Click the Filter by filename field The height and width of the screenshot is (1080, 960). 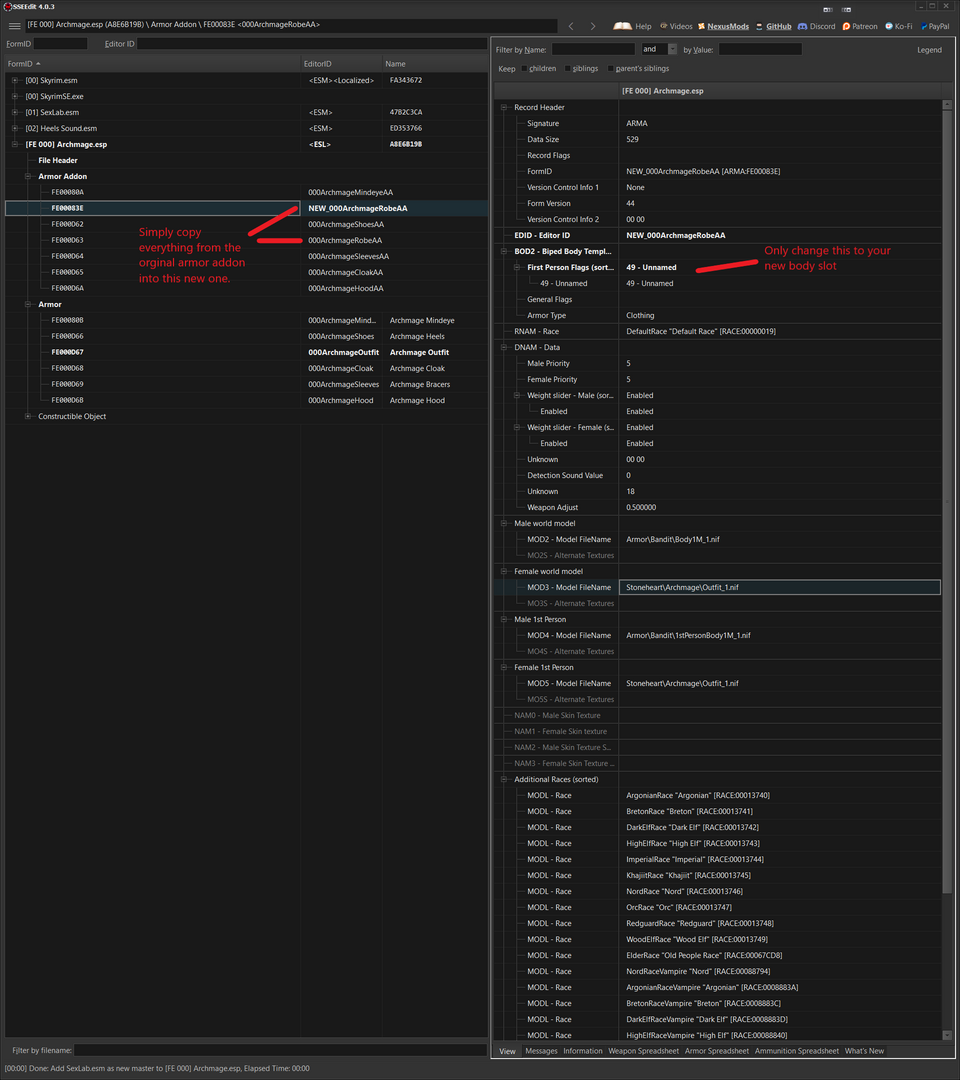[280, 1050]
